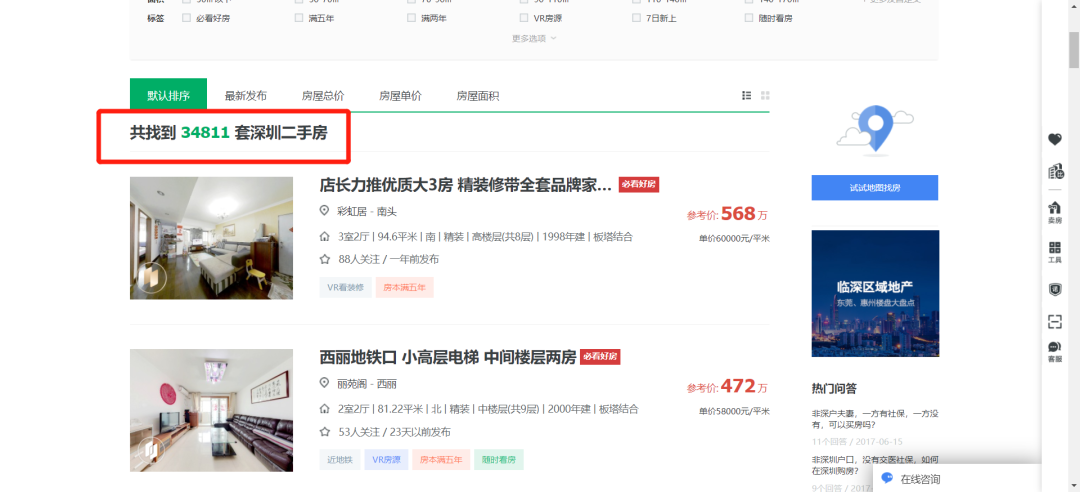Open 在线咨询 chat bar
The image size is (1080, 492).
pyautogui.click(x=958, y=478)
